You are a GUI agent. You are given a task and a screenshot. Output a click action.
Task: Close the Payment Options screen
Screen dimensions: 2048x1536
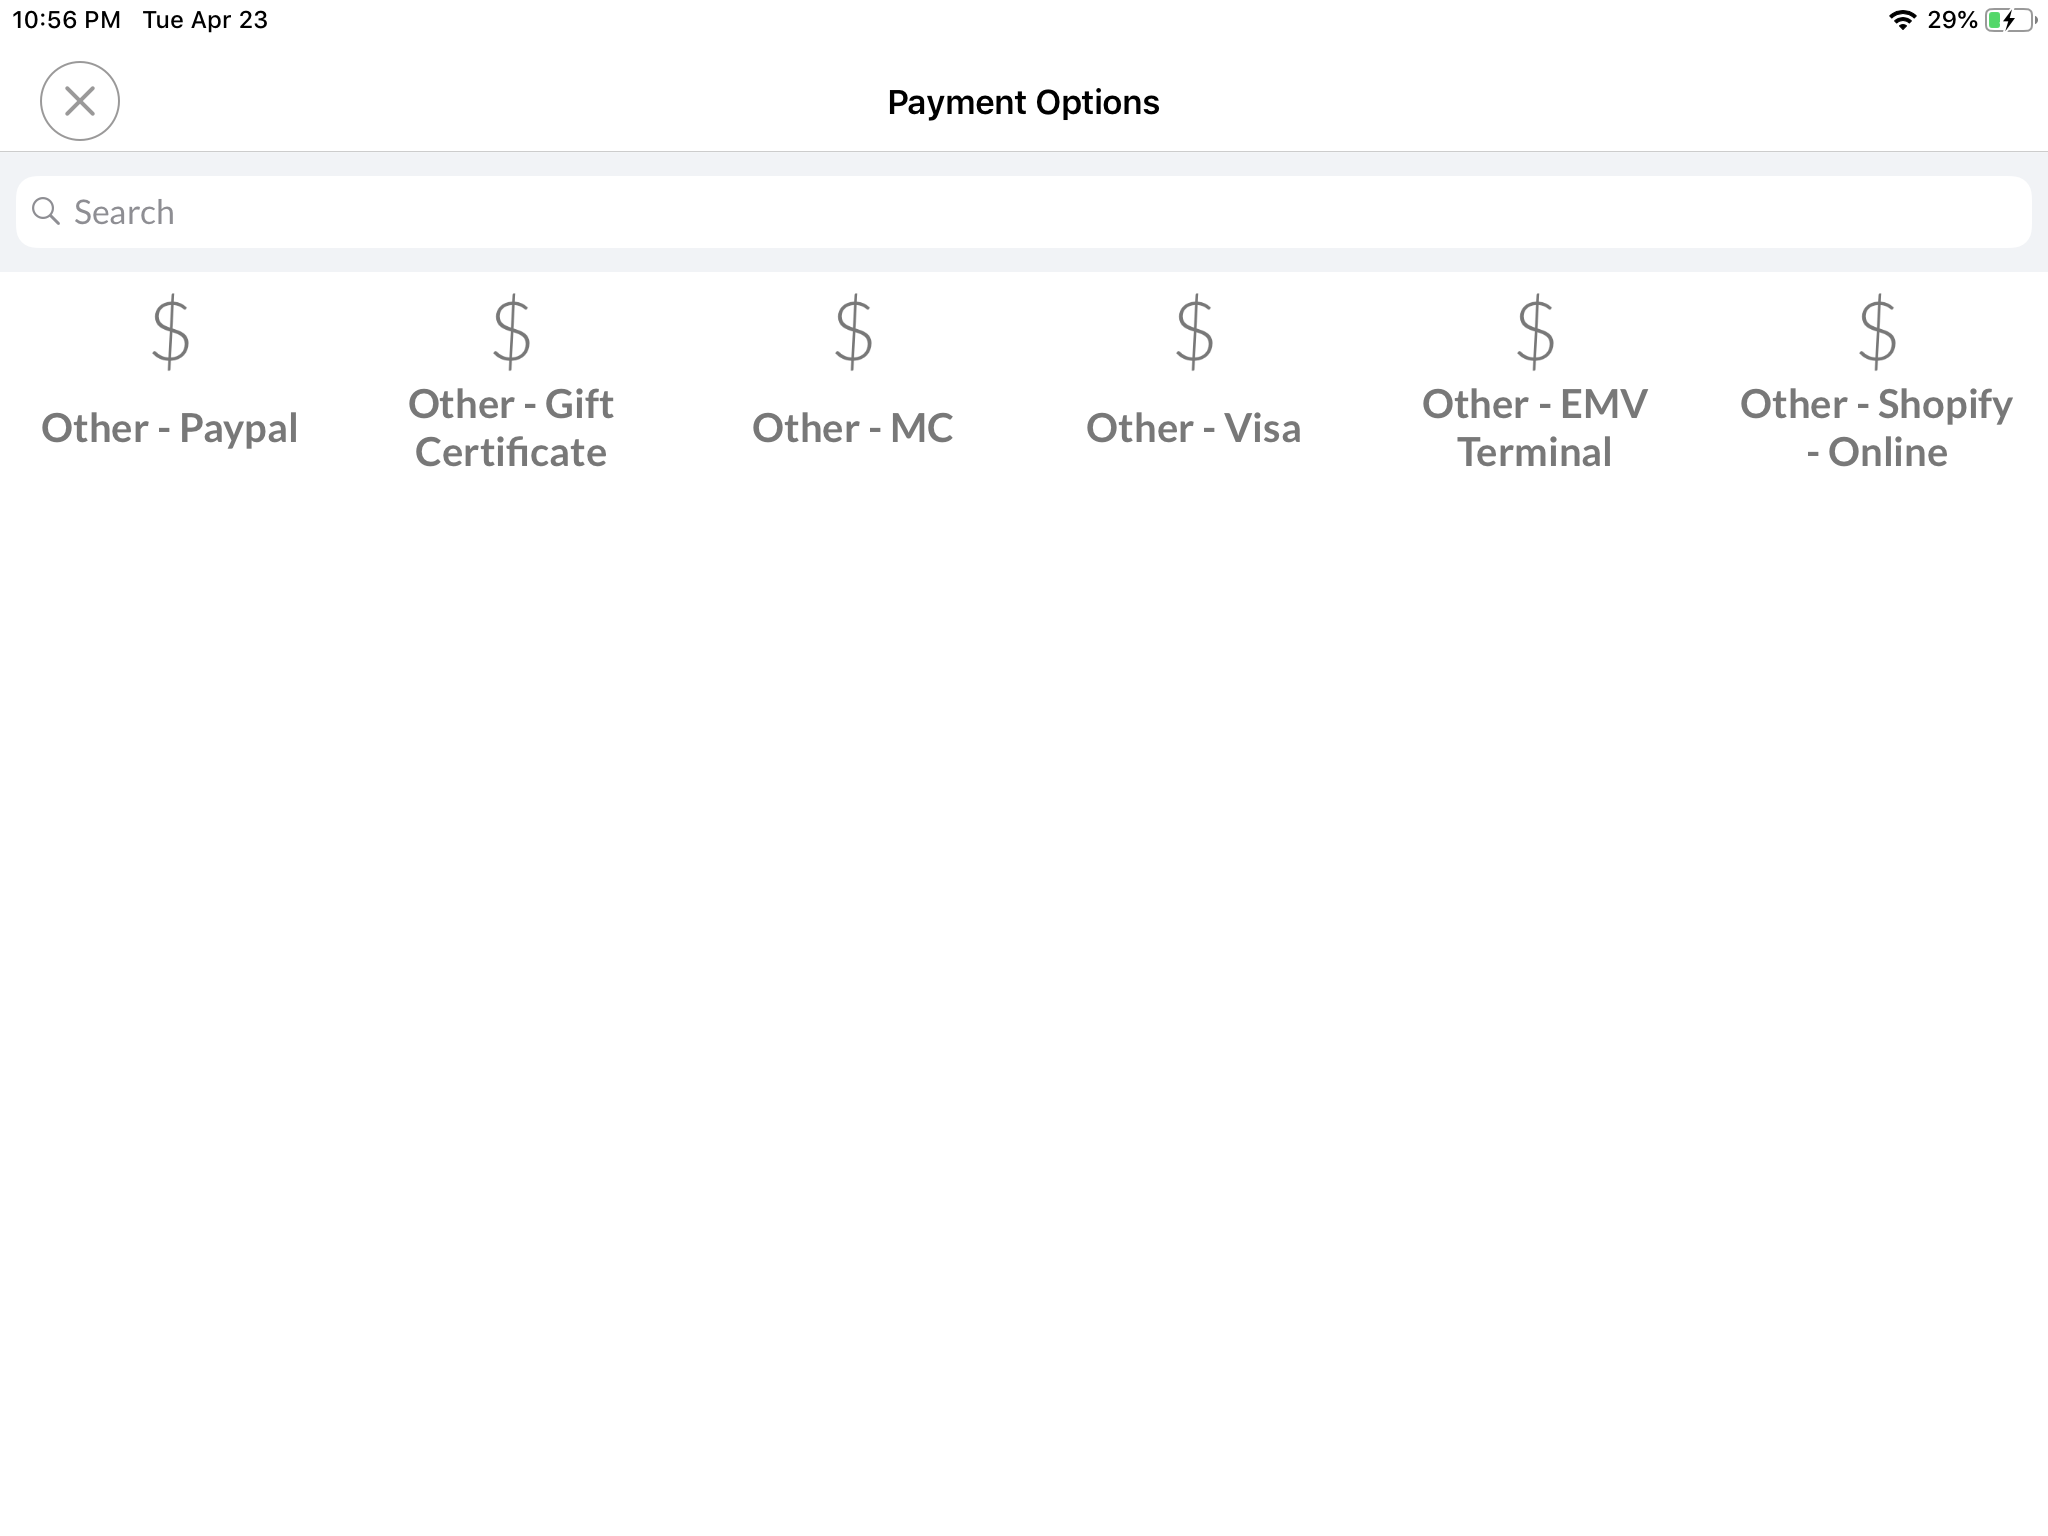click(80, 101)
